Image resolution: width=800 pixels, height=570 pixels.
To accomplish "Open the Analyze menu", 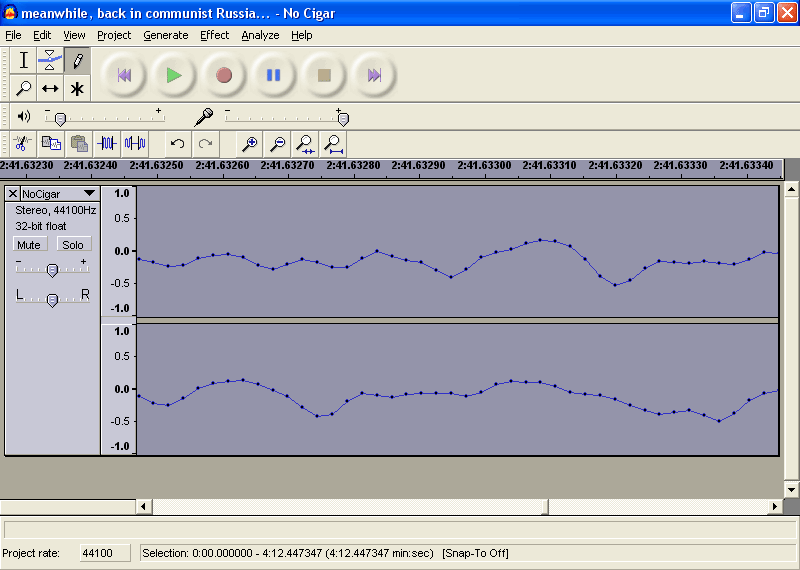I will point(260,35).
